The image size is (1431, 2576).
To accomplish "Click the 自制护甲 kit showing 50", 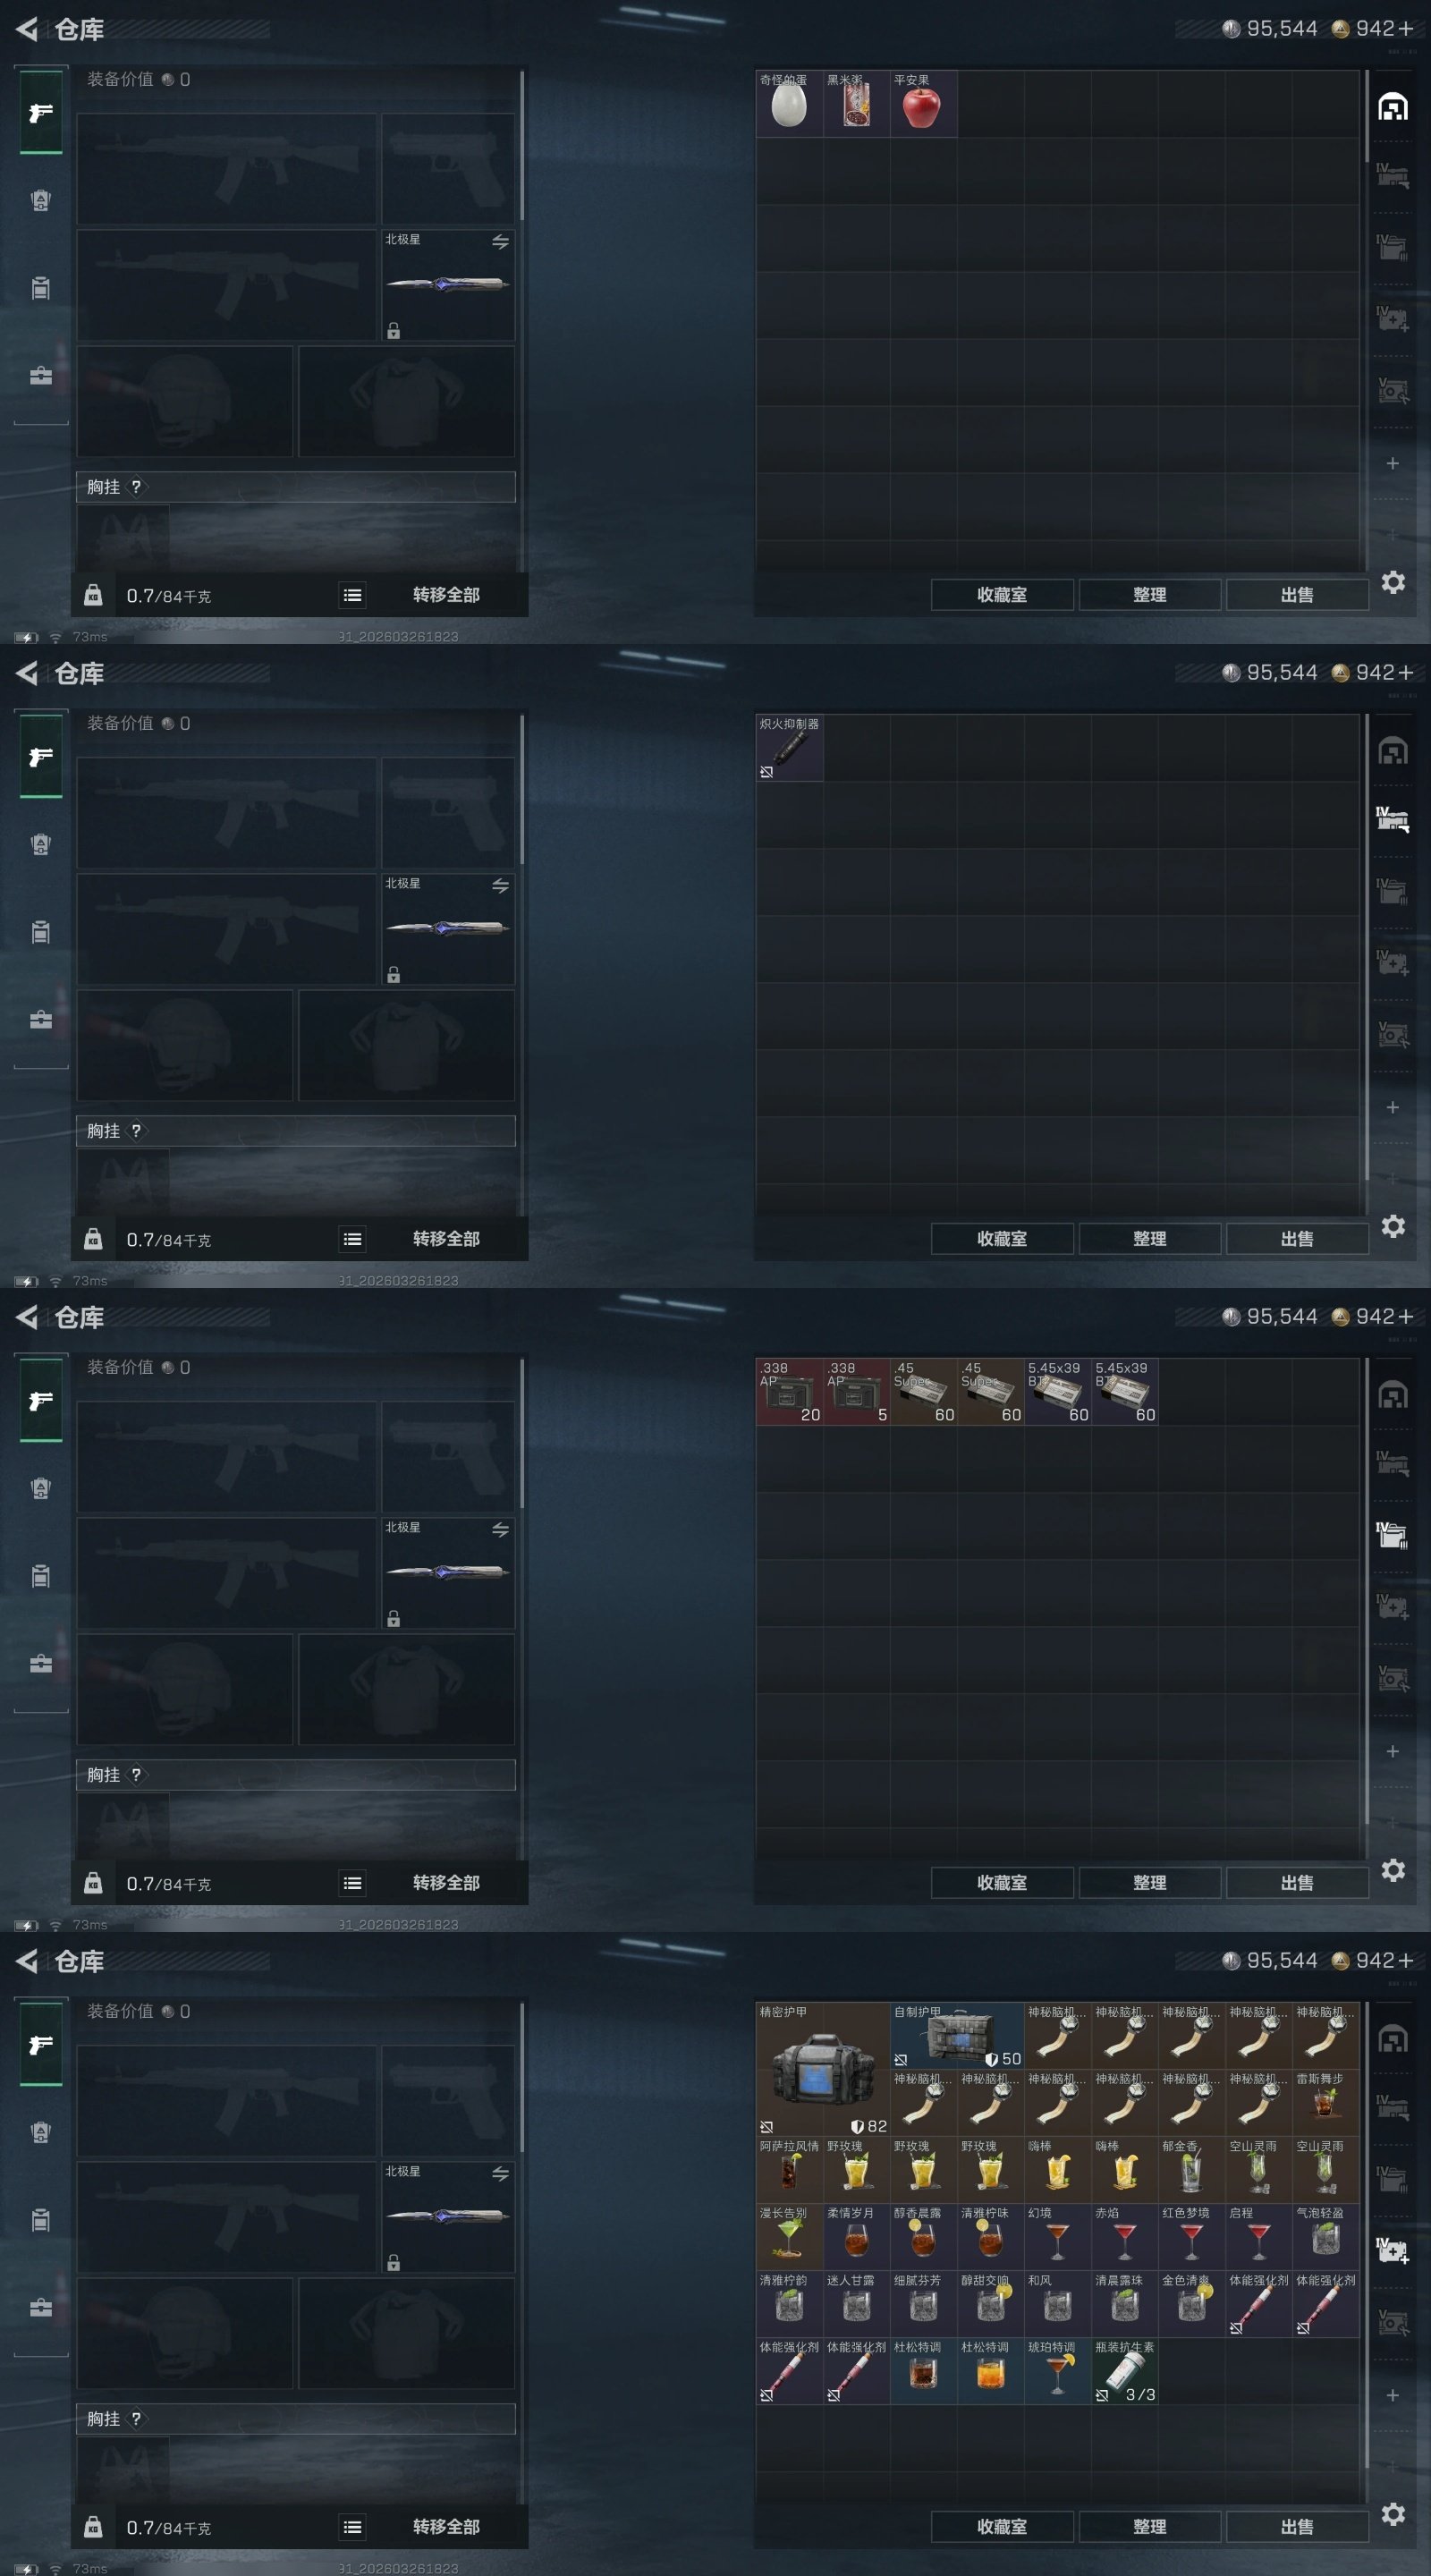I will pos(957,2035).
